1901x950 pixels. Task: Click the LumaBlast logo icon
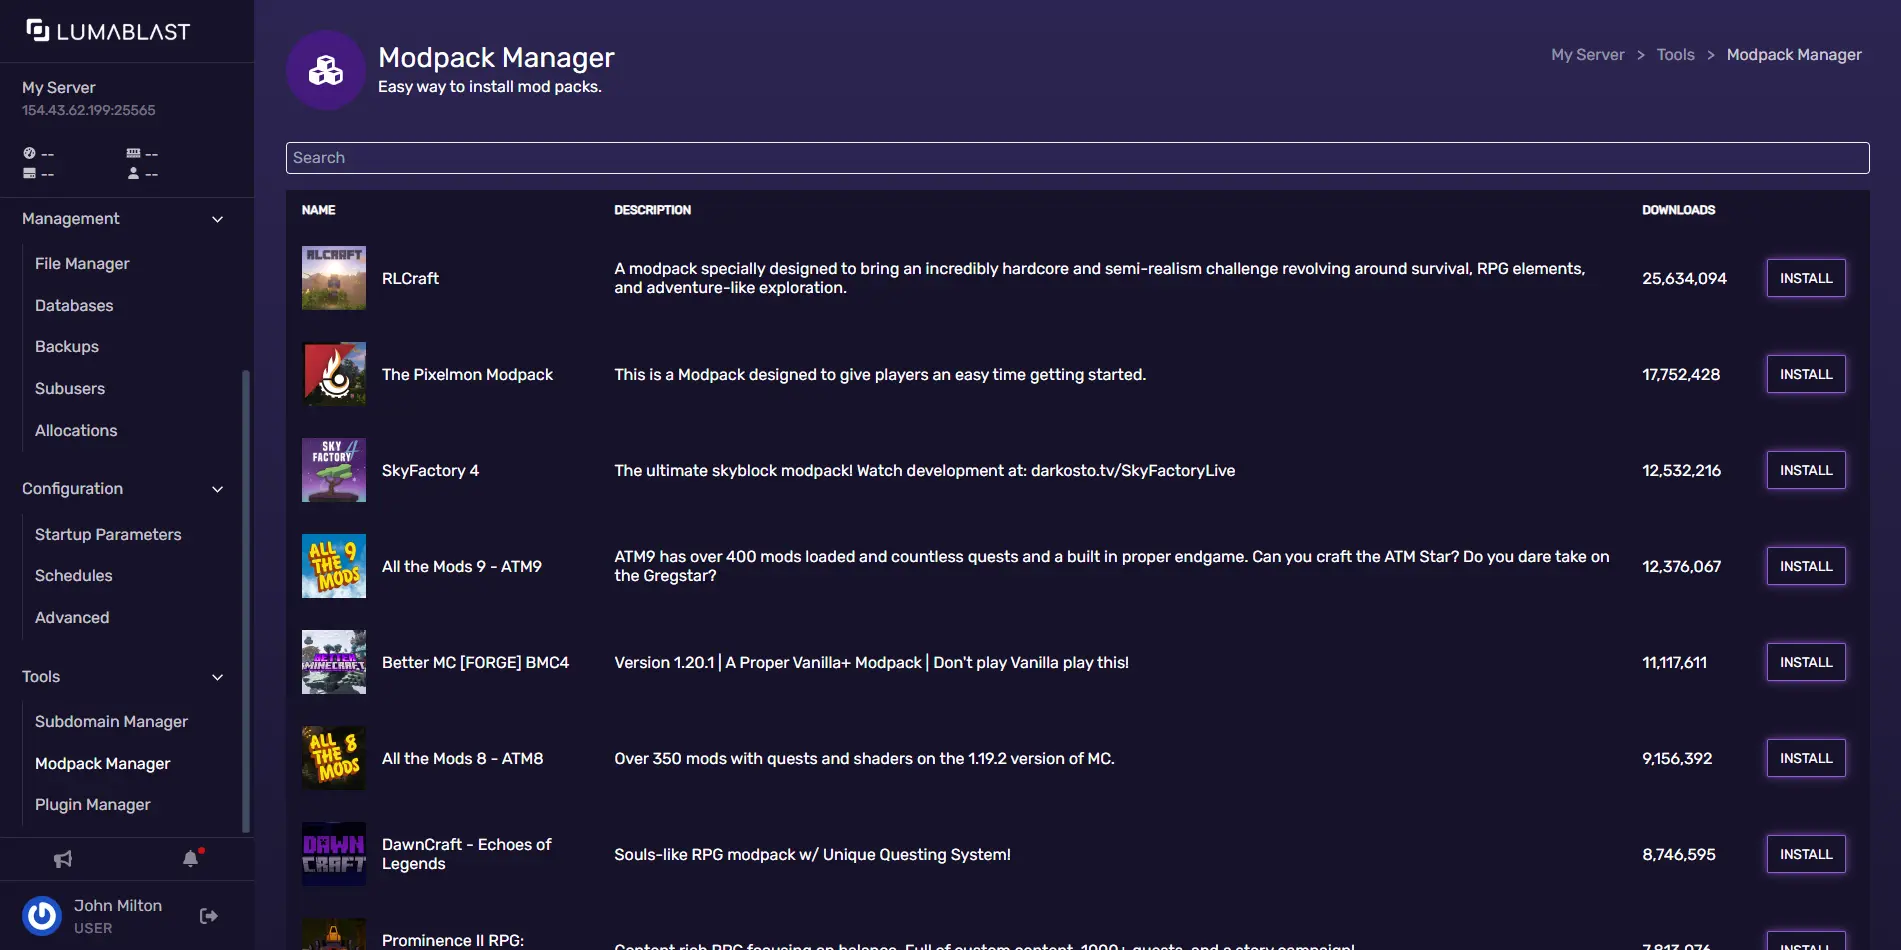[x=38, y=31]
